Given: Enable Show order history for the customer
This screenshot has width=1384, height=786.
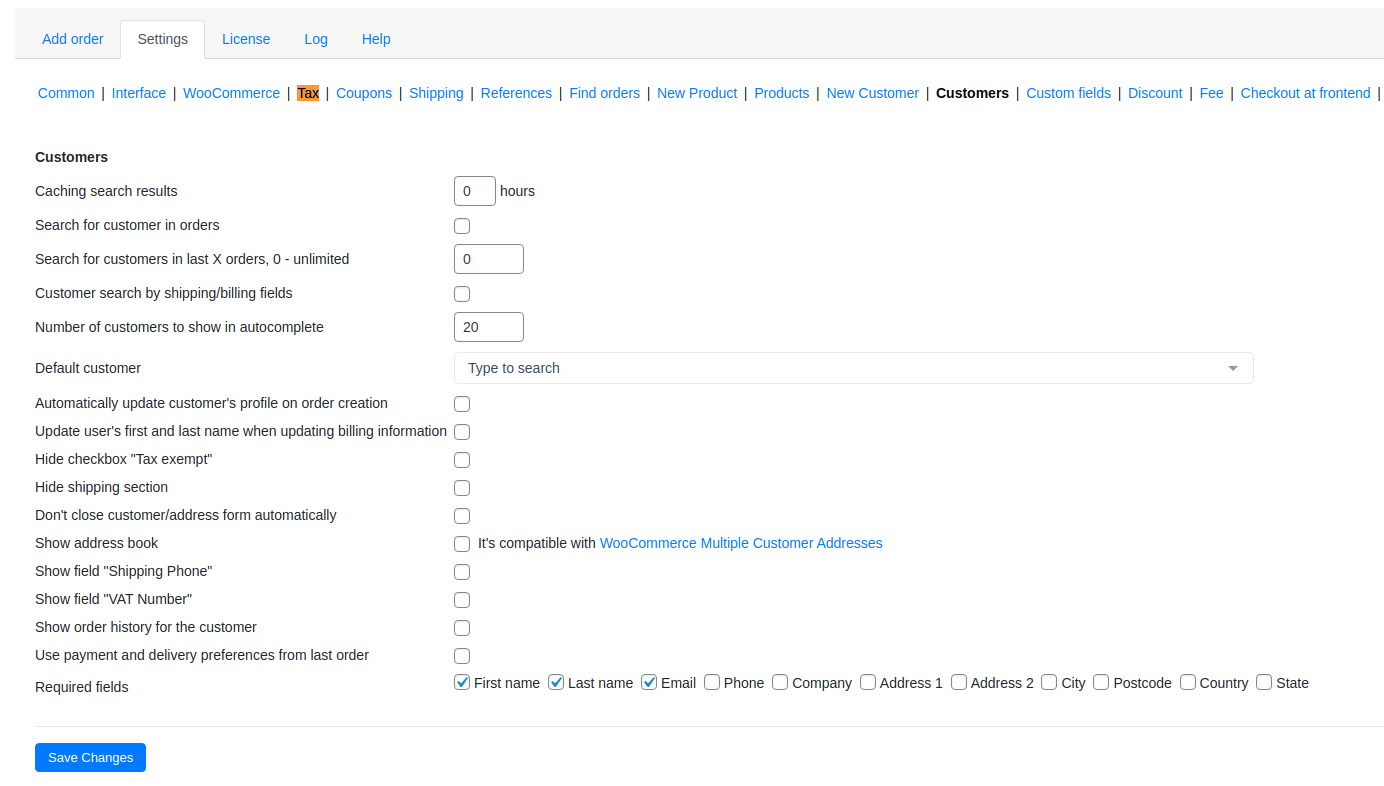Looking at the screenshot, I should click(462, 628).
